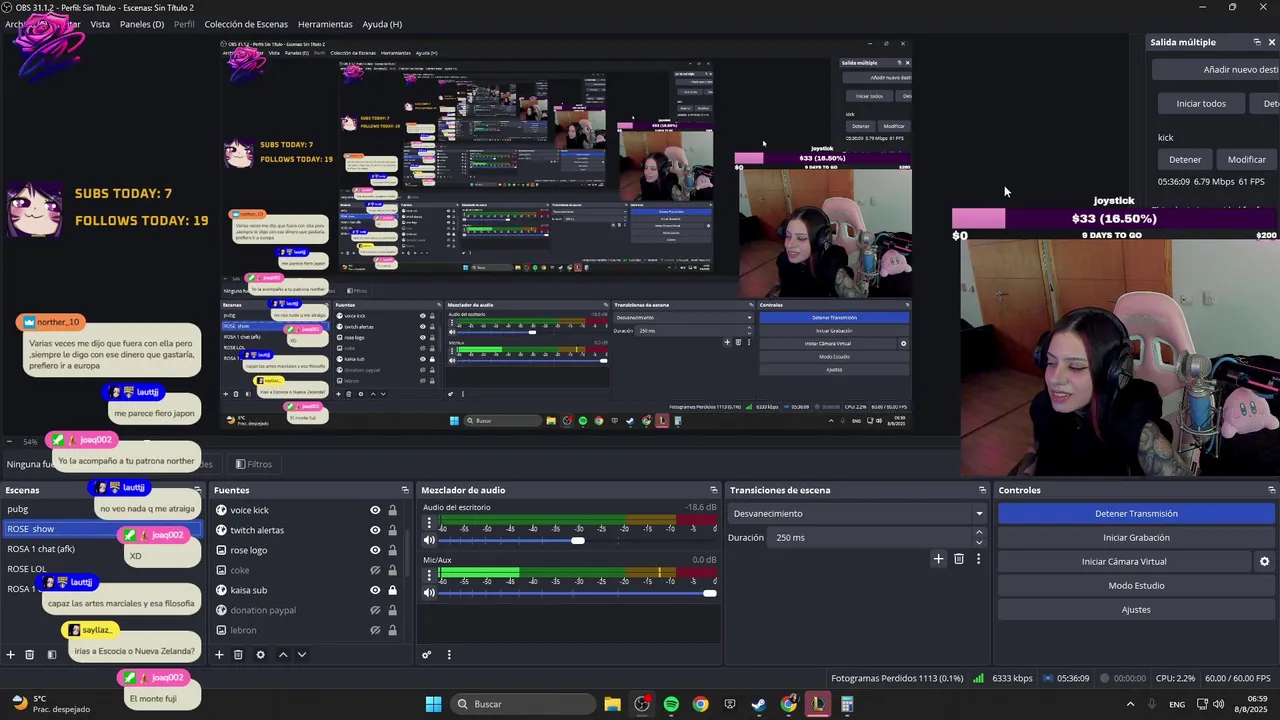Open File Explorer from the taskbar
Image resolution: width=1280 pixels, height=720 pixels.
(612, 704)
